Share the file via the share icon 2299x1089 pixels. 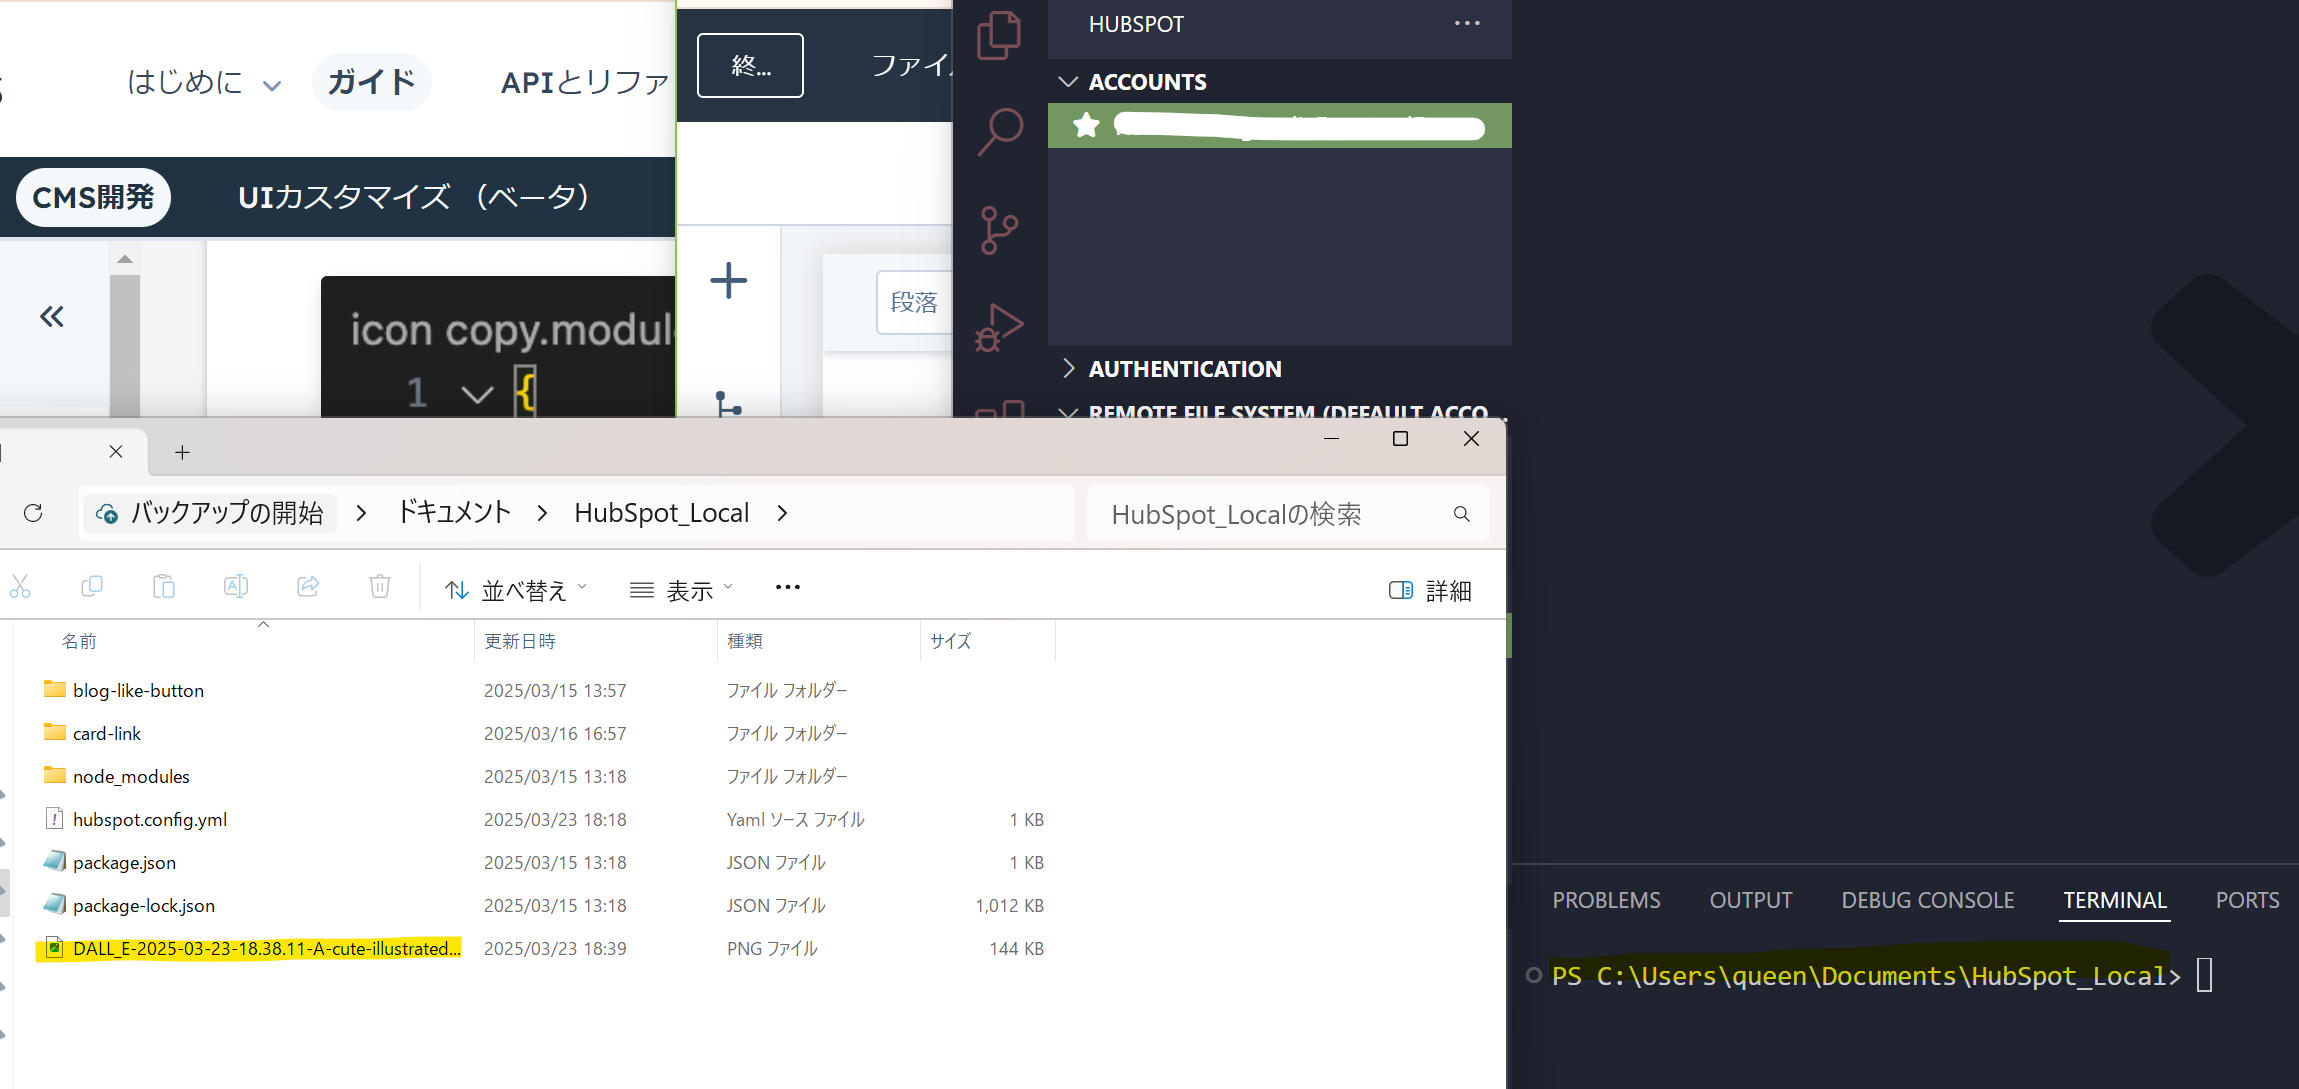pyautogui.click(x=308, y=587)
